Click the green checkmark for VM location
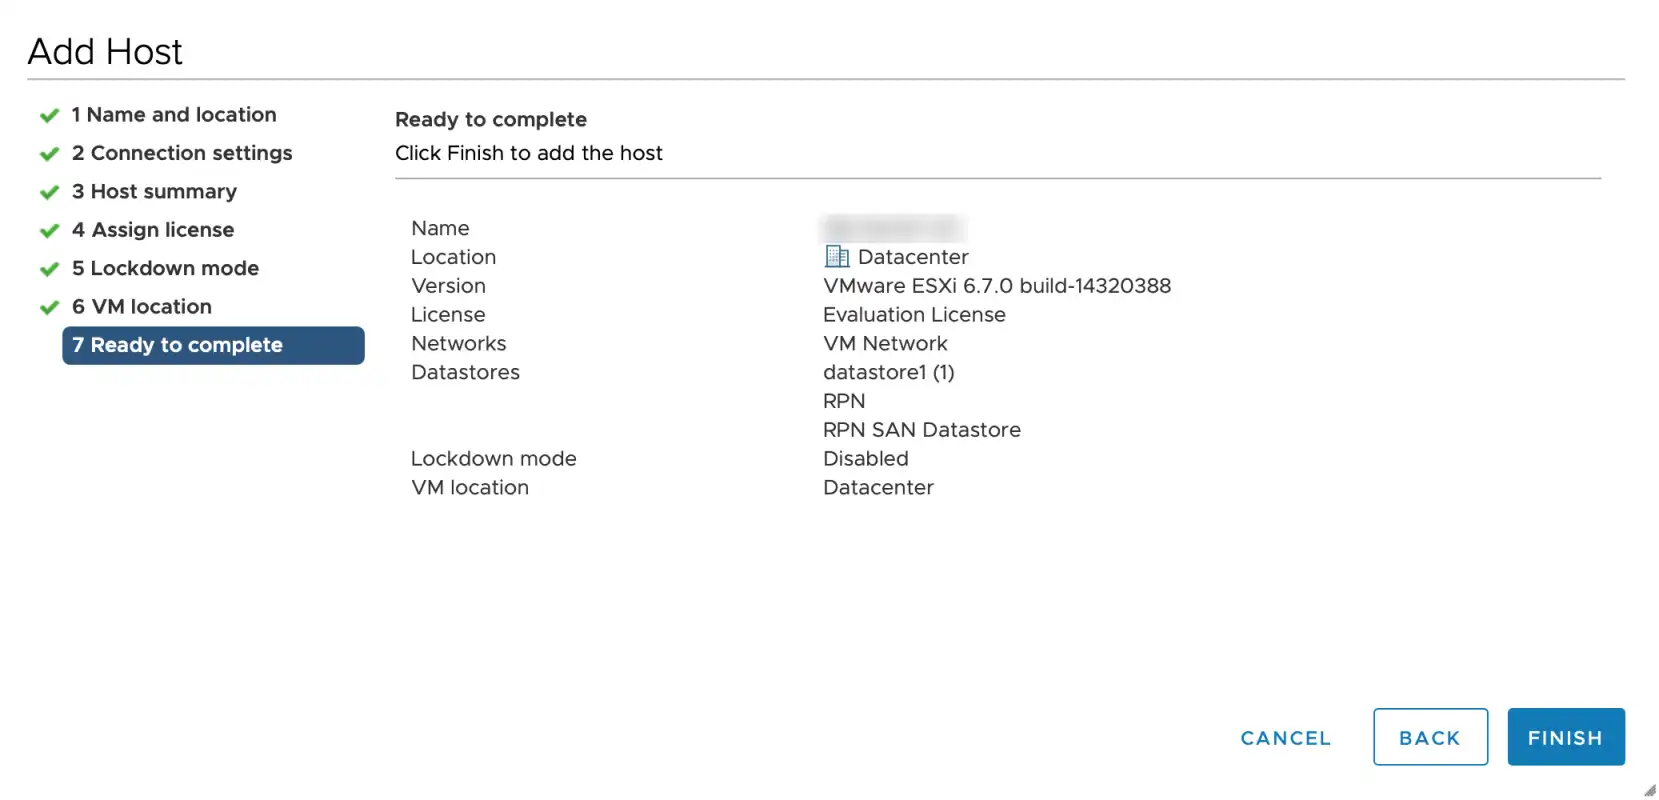1659x800 pixels. coord(49,307)
